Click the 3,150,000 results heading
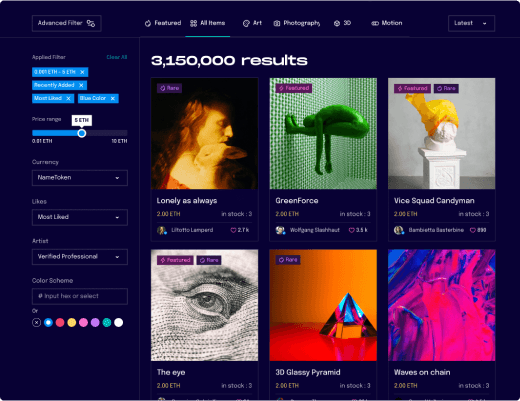The image size is (520, 401). click(x=229, y=61)
